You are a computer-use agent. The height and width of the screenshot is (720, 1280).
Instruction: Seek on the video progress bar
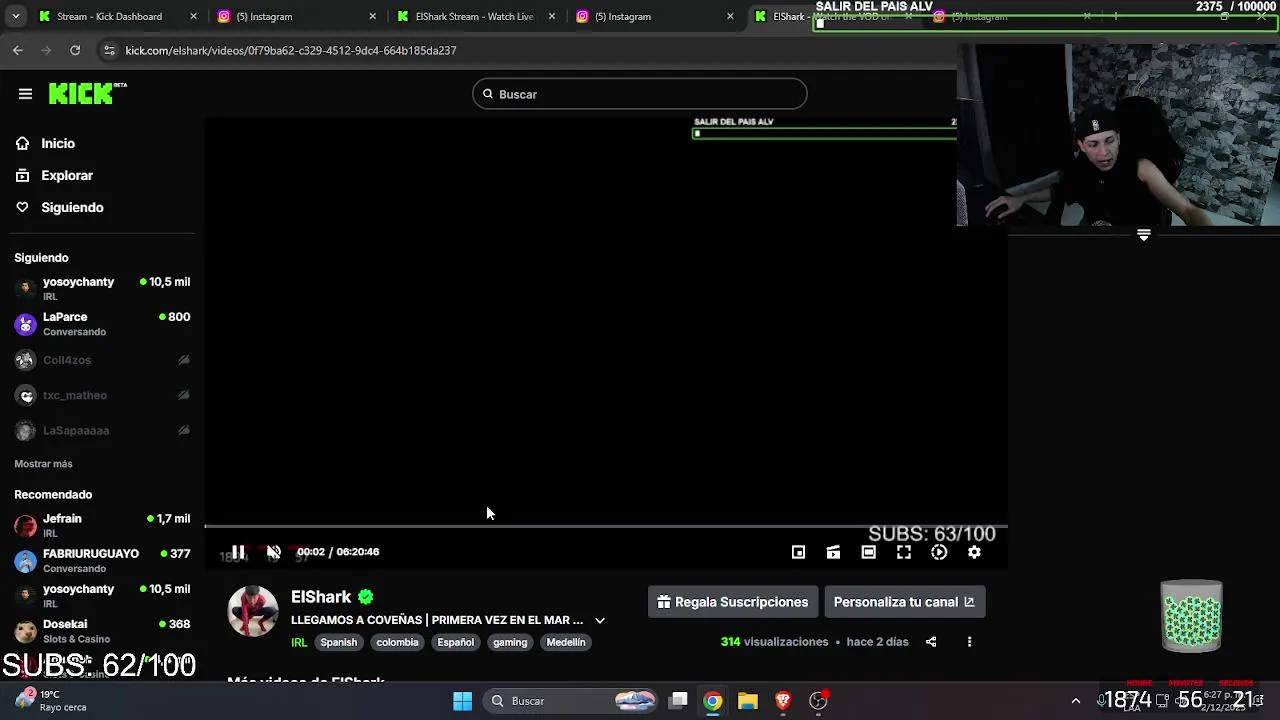click(606, 526)
